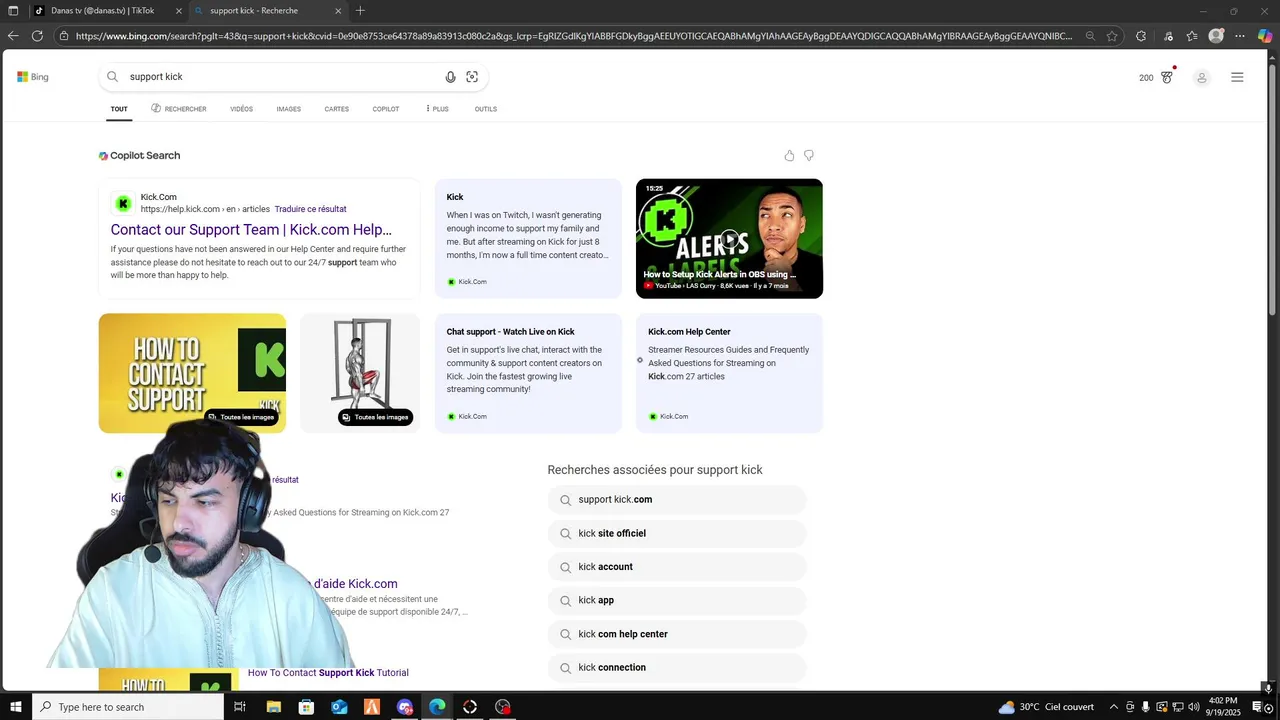Click the zoom-out magnifier in address bar
Image resolution: width=1280 pixels, height=720 pixels.
pyautogui.click(x=1092, y=36)
